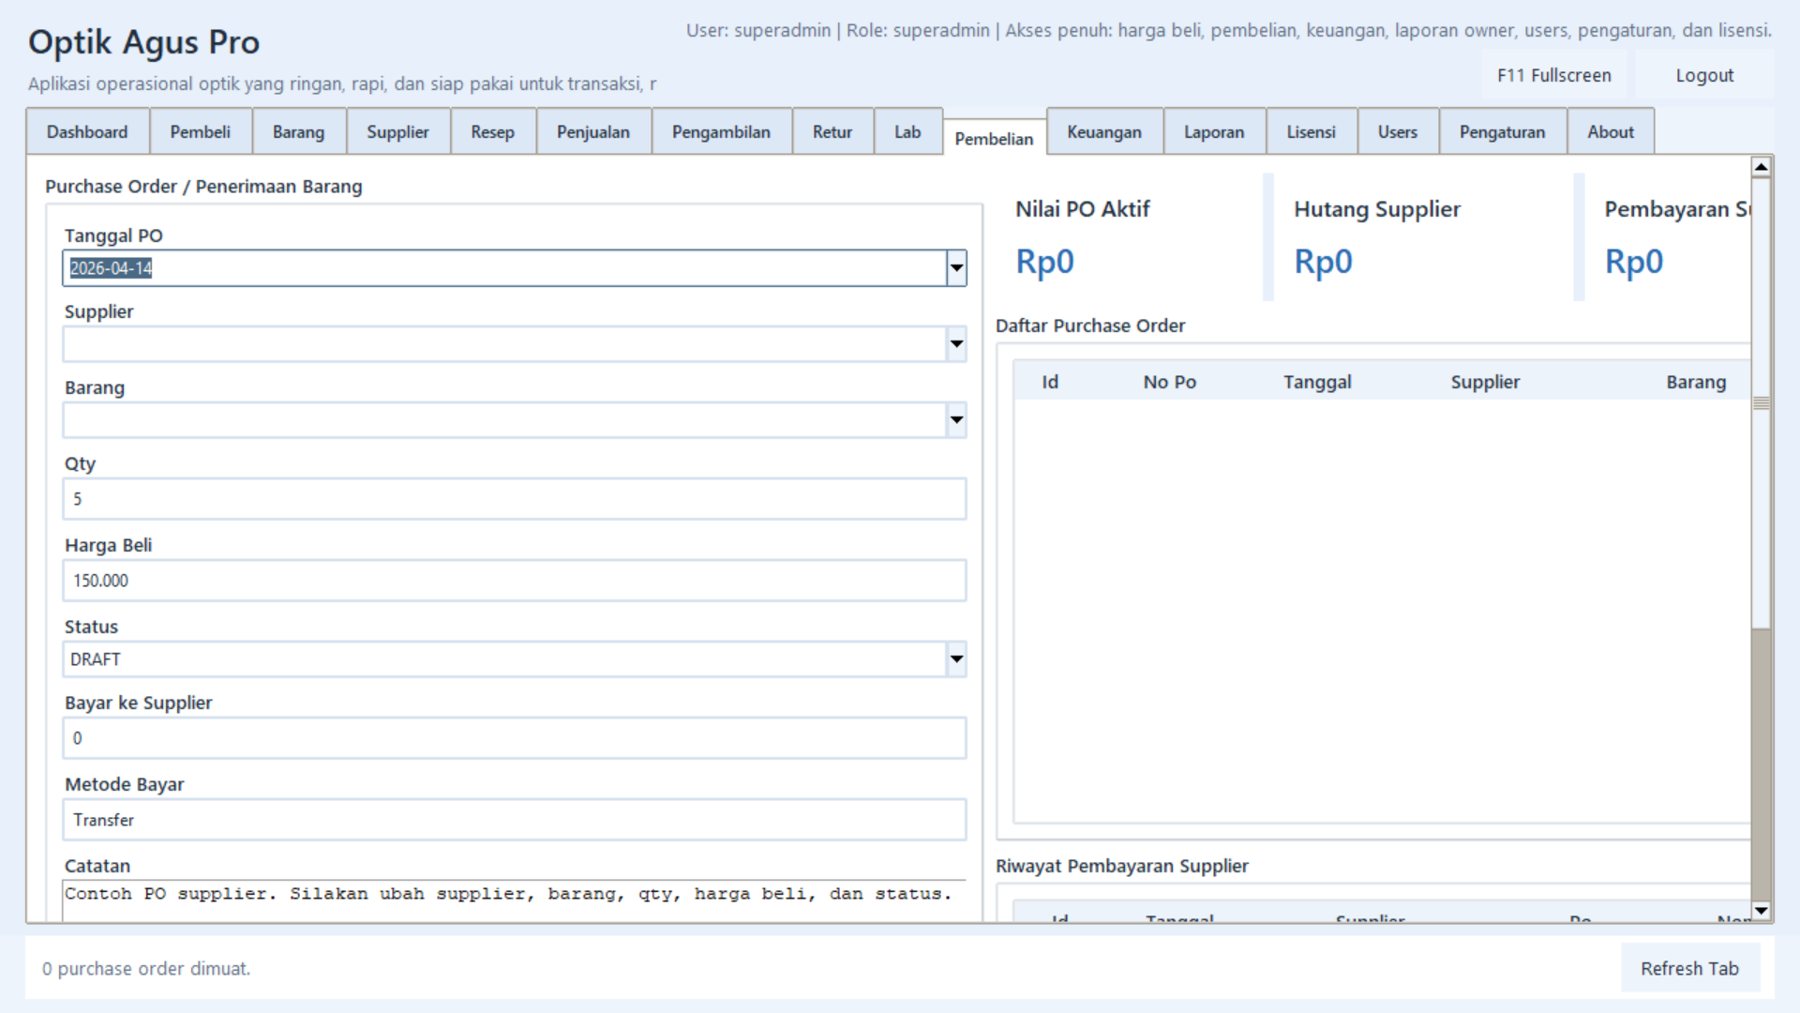Screen dimensions: 1800x1013
Task: Click the scroll up arrow of panel scrollbar
Action: pyautogui.click(x=1761, y=167)
